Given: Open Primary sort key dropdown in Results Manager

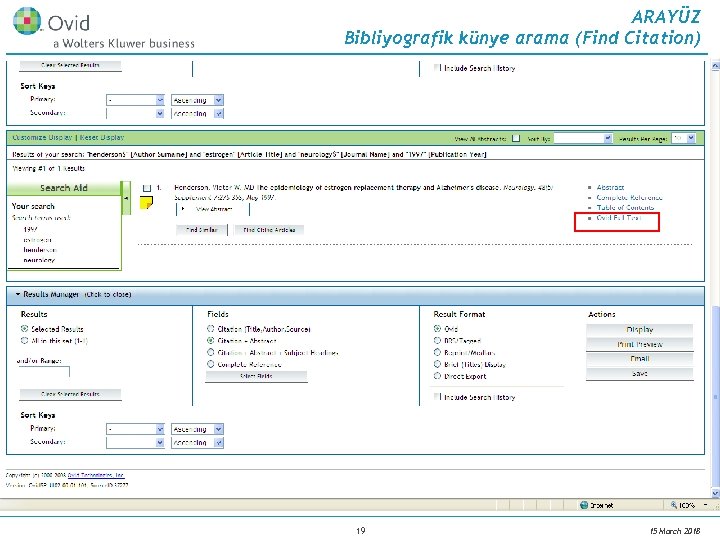Looking at the screenshot, I should coord(135,429).
